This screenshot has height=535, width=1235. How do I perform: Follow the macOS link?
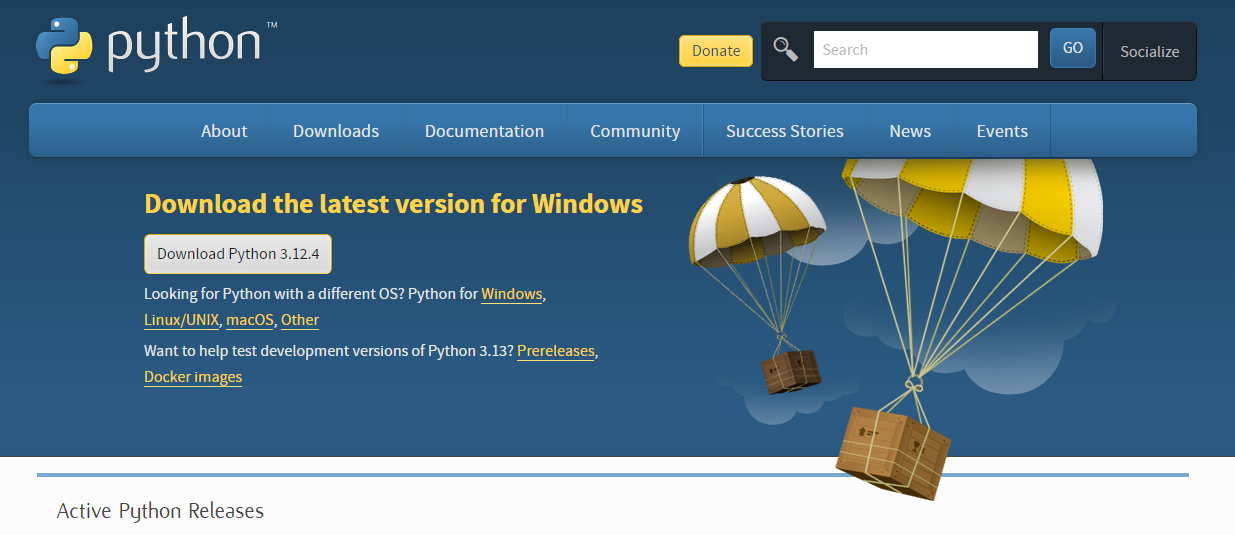(x=250, y=320)
